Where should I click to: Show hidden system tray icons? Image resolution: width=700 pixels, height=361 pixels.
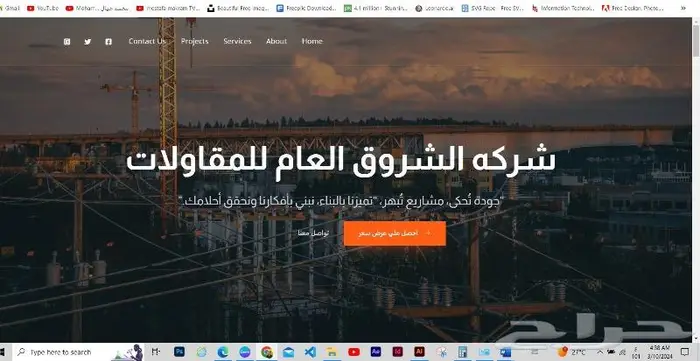(x=600, y=352)
